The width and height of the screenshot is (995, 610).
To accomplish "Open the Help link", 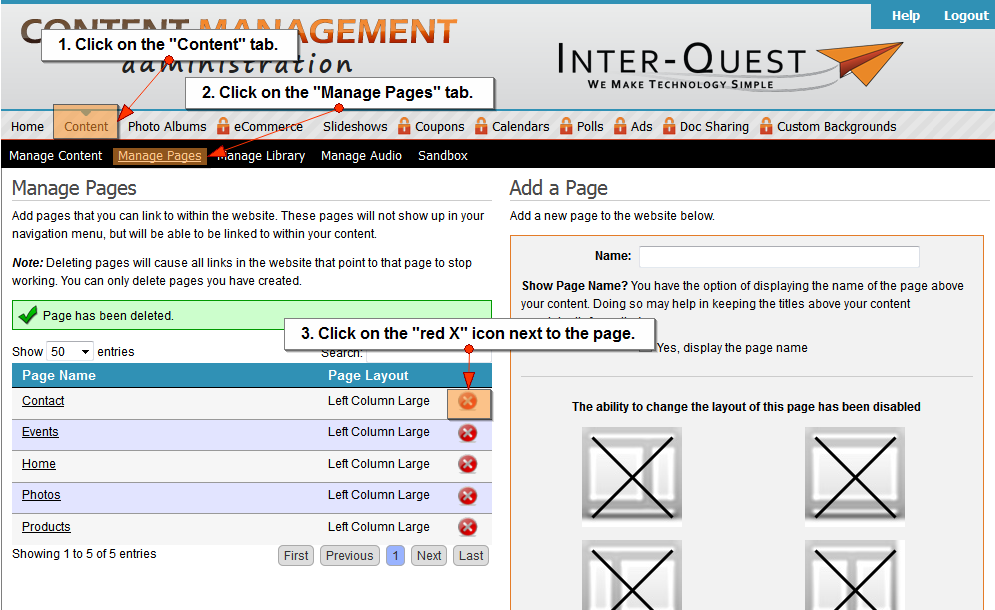I will (905, 16).
